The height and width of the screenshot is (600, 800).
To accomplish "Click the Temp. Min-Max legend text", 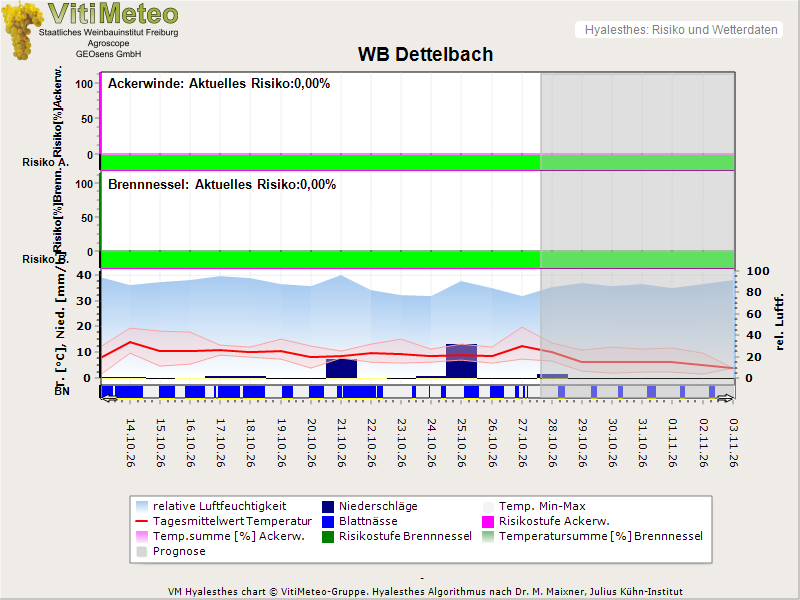I will (x=542, y=506).
